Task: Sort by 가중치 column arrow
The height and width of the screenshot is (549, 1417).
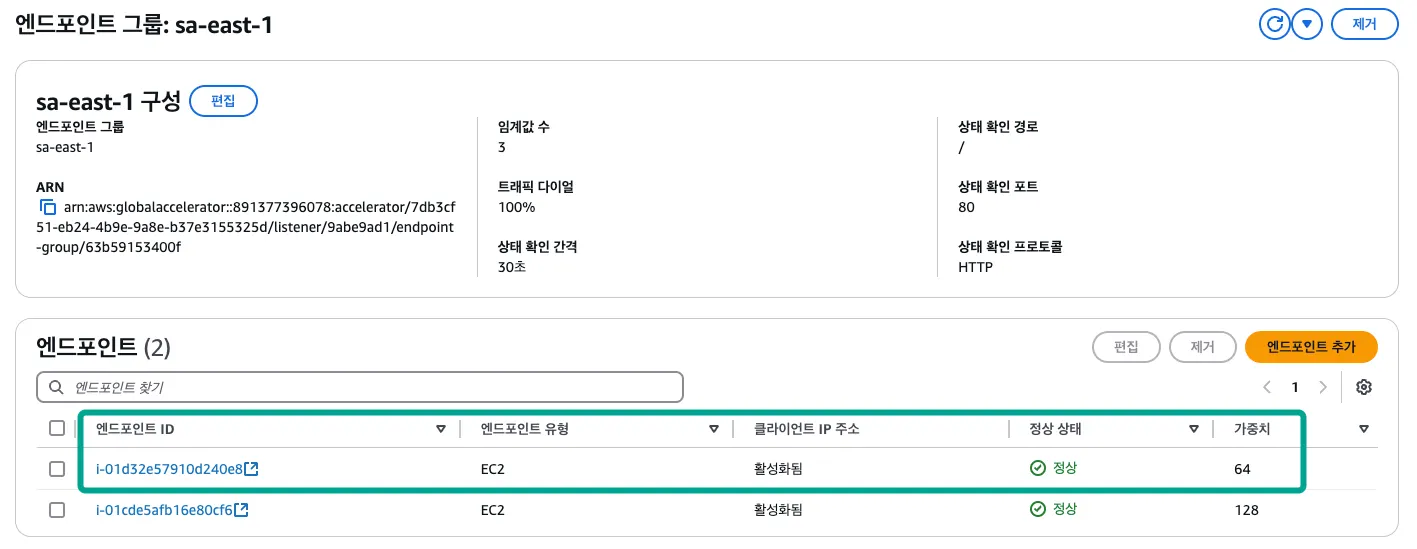Action: coord(1364,430)
